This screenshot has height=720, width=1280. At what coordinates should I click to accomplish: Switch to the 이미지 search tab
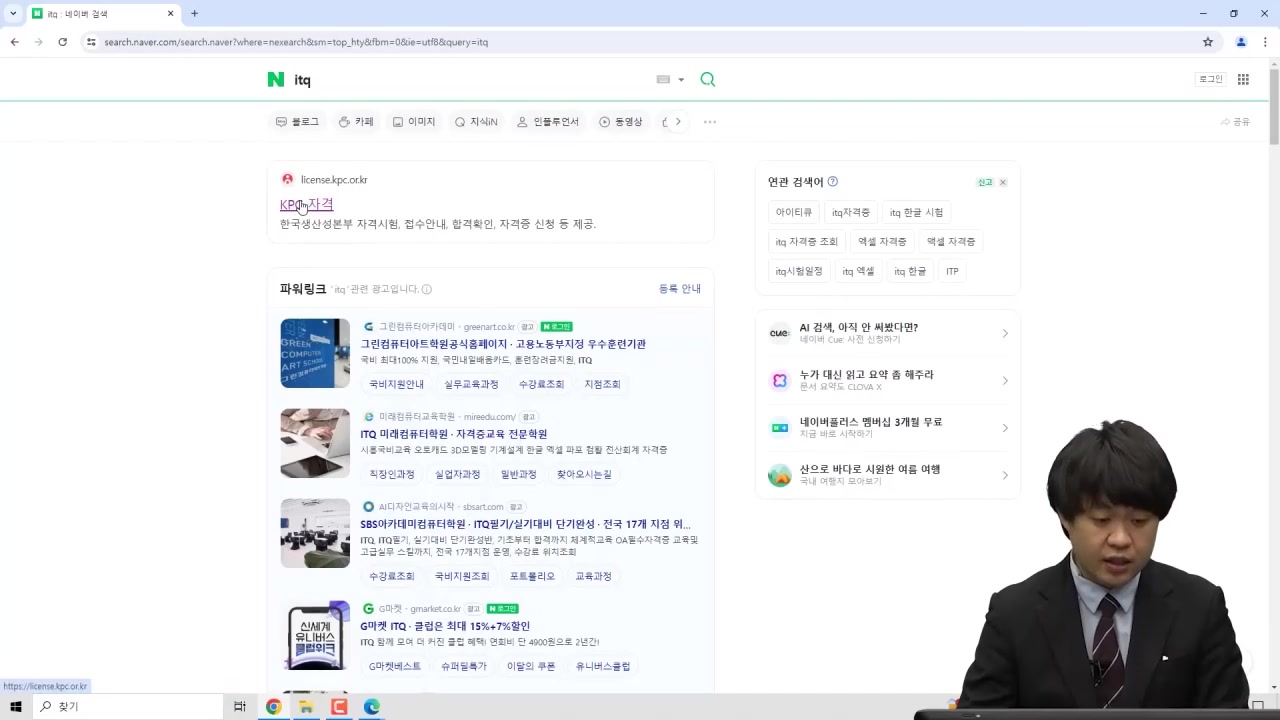pyautogui.click(x=414, y=121)
